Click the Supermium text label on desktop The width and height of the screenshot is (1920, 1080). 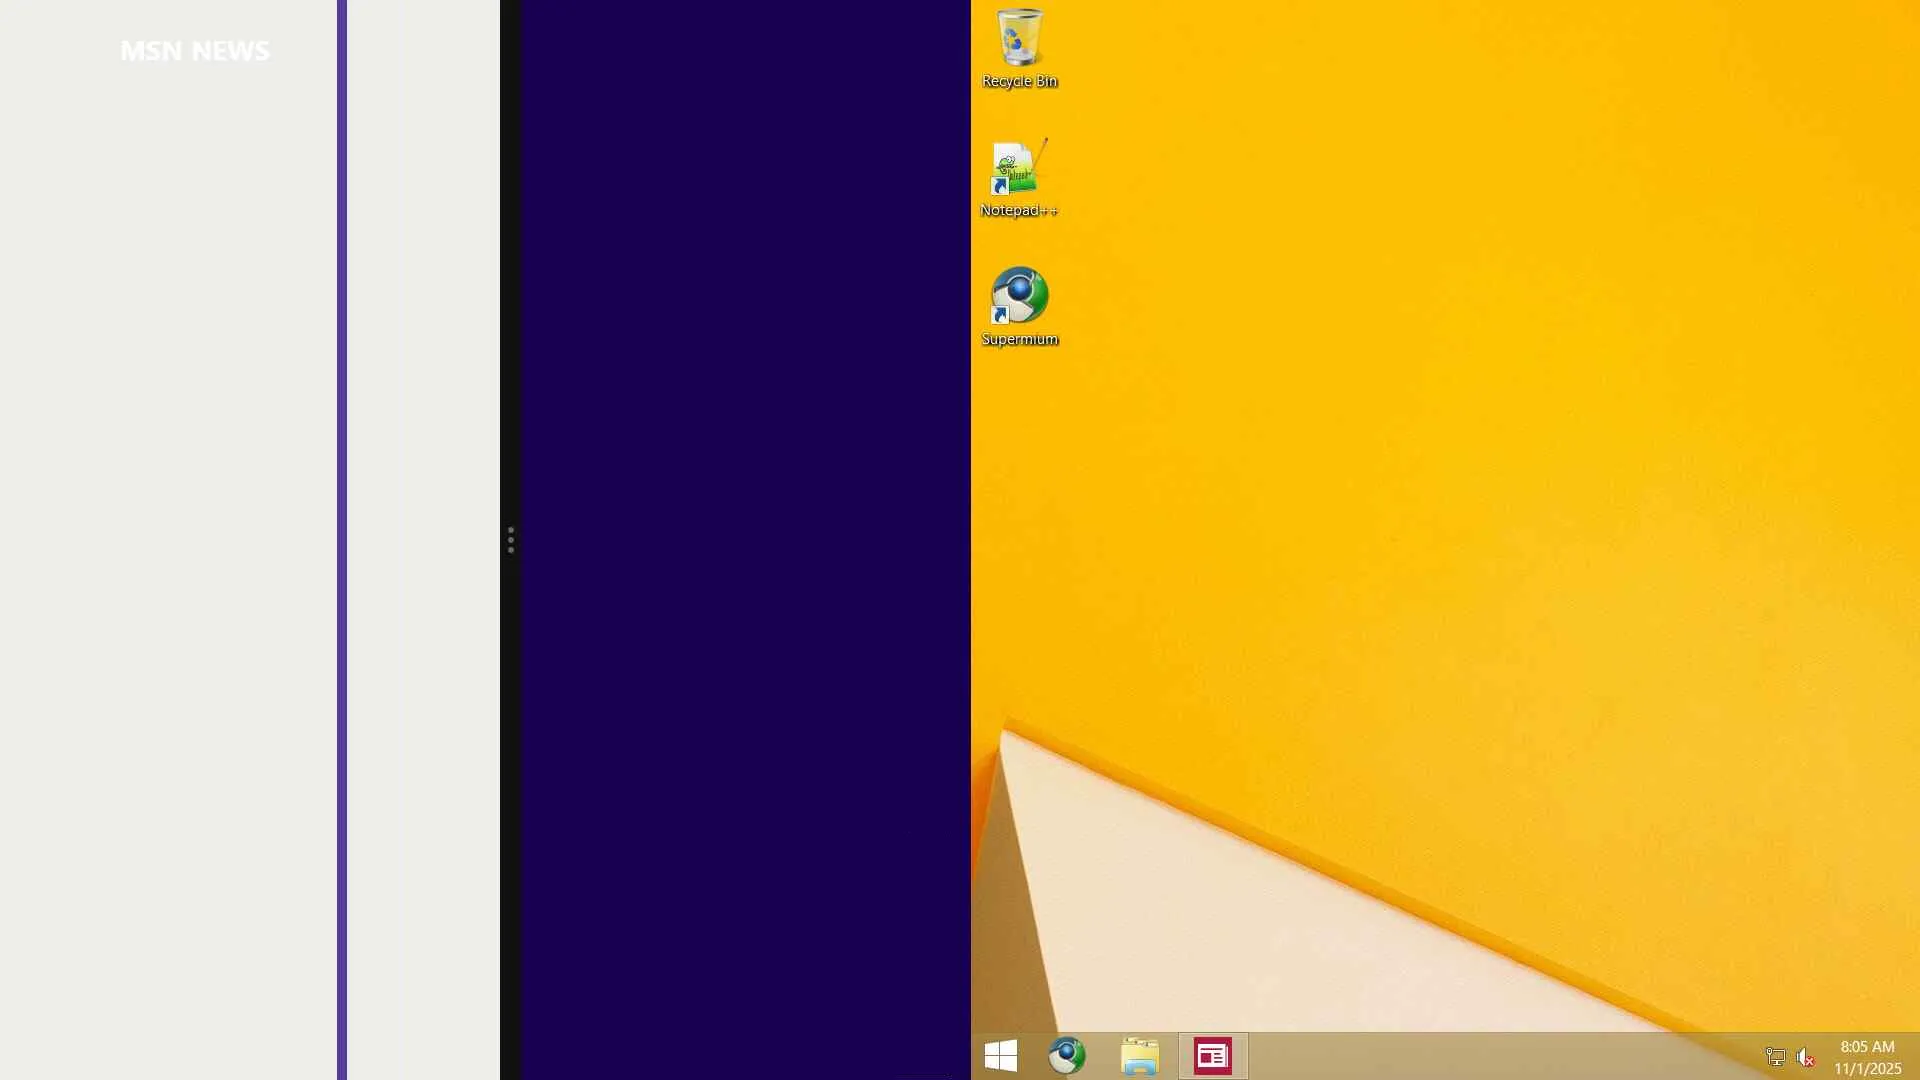(1019, 339)
